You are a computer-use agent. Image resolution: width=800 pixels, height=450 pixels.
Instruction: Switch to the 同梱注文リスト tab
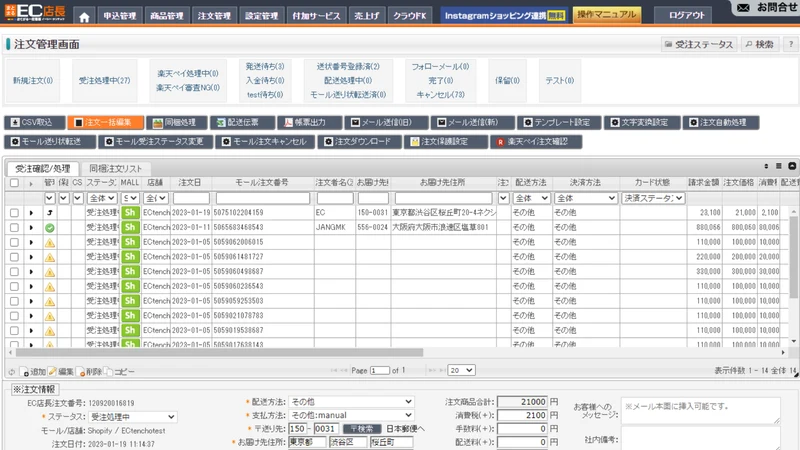(x=115, y=168)
